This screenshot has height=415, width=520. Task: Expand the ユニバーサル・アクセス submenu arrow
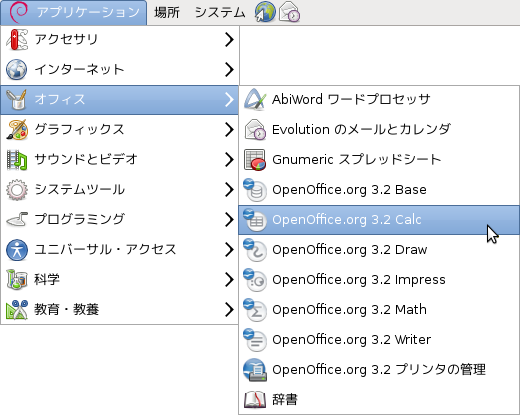(229, 249)
